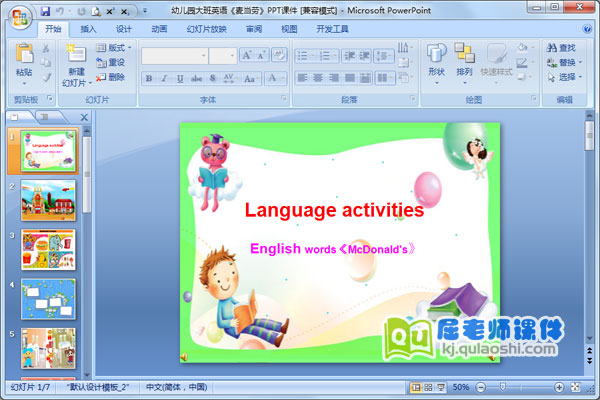
Task: Click Find (查找) binoculars icon
Action: 551,48
